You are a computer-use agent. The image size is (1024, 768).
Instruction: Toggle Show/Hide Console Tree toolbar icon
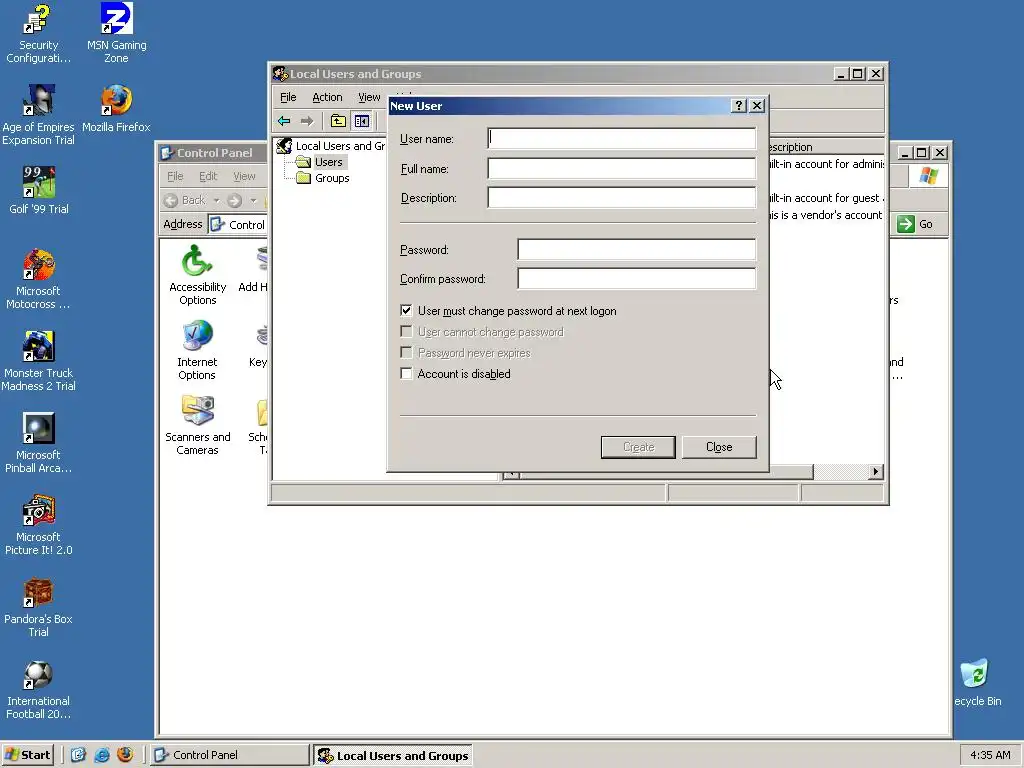pyautogui.click(x=361, y=121)
